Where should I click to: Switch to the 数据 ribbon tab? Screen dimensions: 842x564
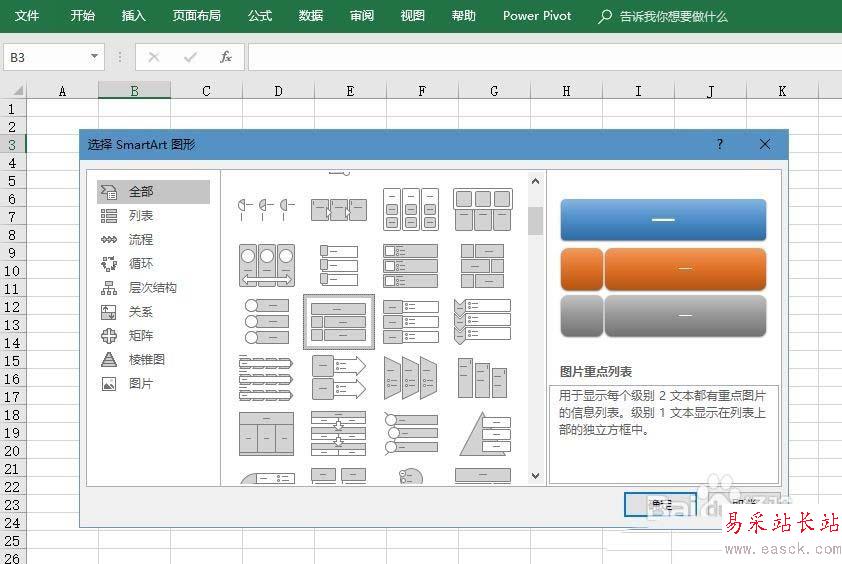tap(311, 16)
